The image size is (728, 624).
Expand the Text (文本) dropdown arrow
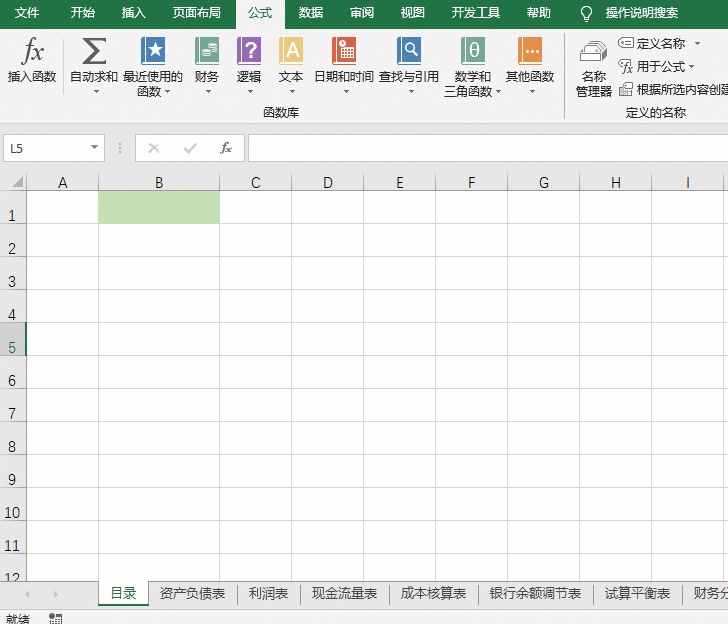pyautogui.click(x=292, y=91)
